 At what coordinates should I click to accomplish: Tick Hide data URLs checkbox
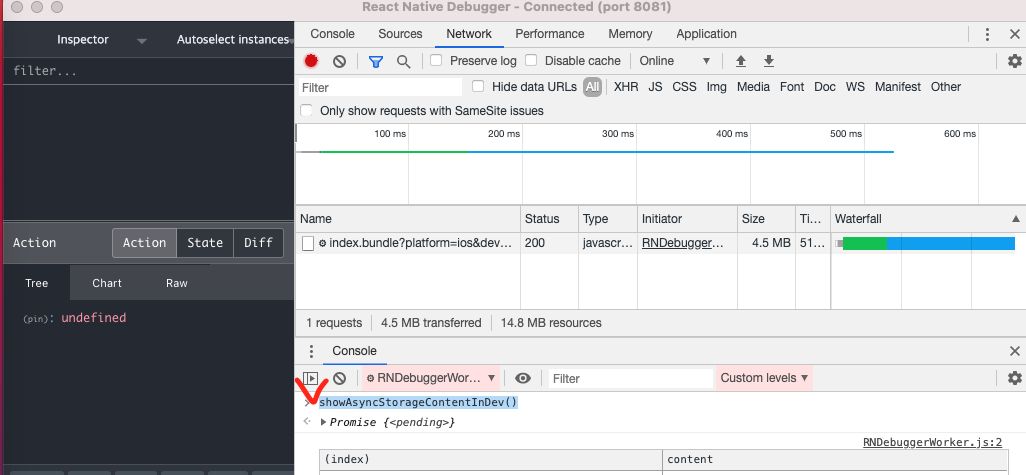pyautogui.click(x=478, y=86)
